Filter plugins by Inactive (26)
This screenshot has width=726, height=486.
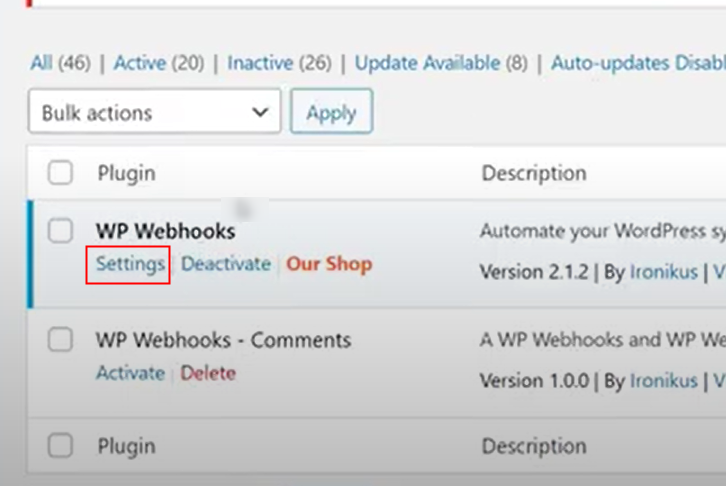[x=279, y=62]
